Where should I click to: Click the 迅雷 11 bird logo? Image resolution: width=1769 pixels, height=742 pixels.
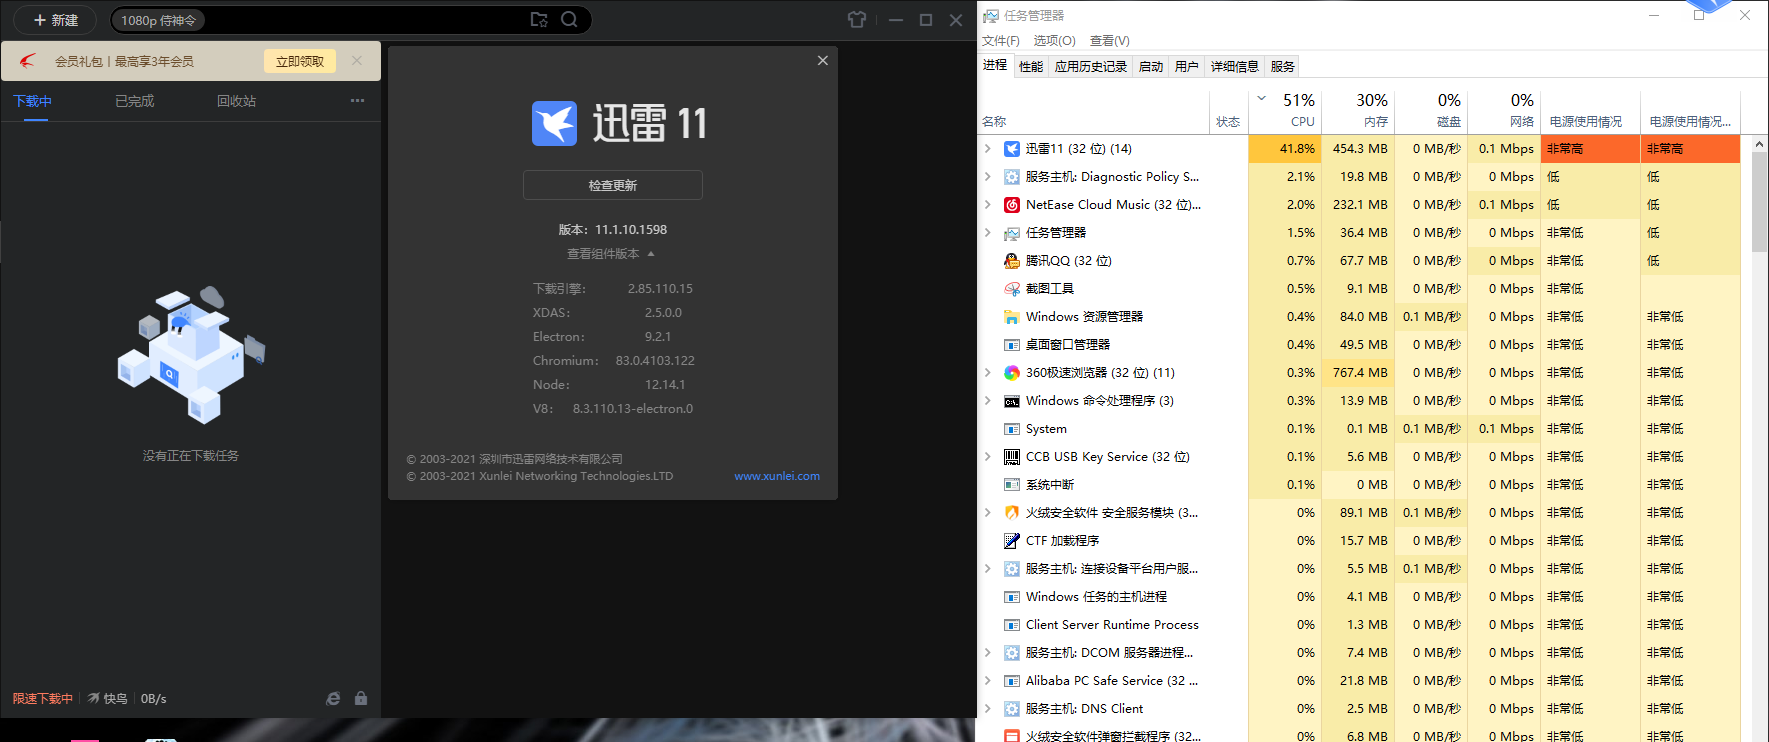click(554, 124)
